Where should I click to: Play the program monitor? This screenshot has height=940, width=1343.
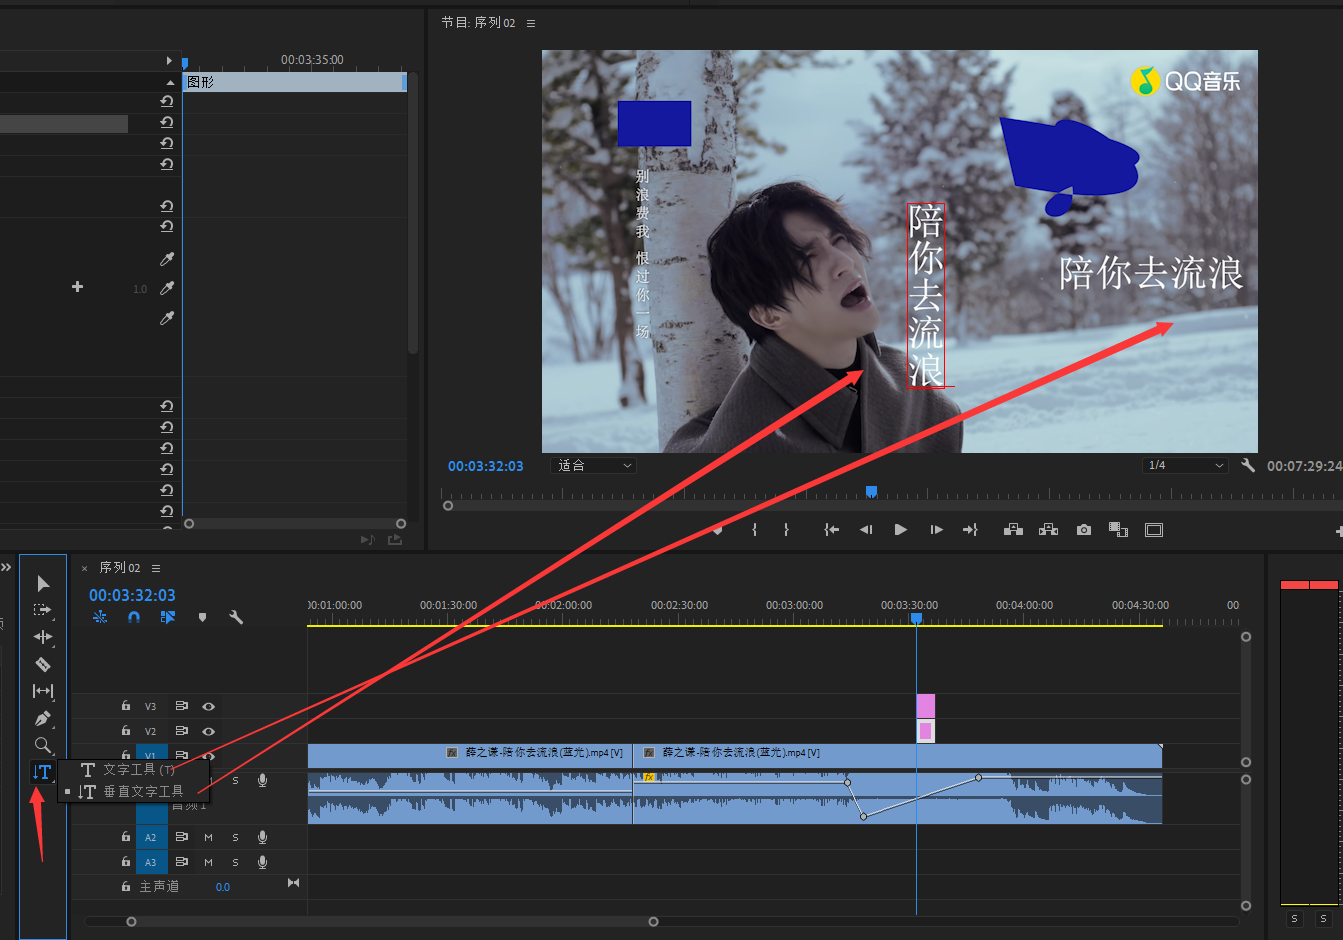(x=901, y=530)
